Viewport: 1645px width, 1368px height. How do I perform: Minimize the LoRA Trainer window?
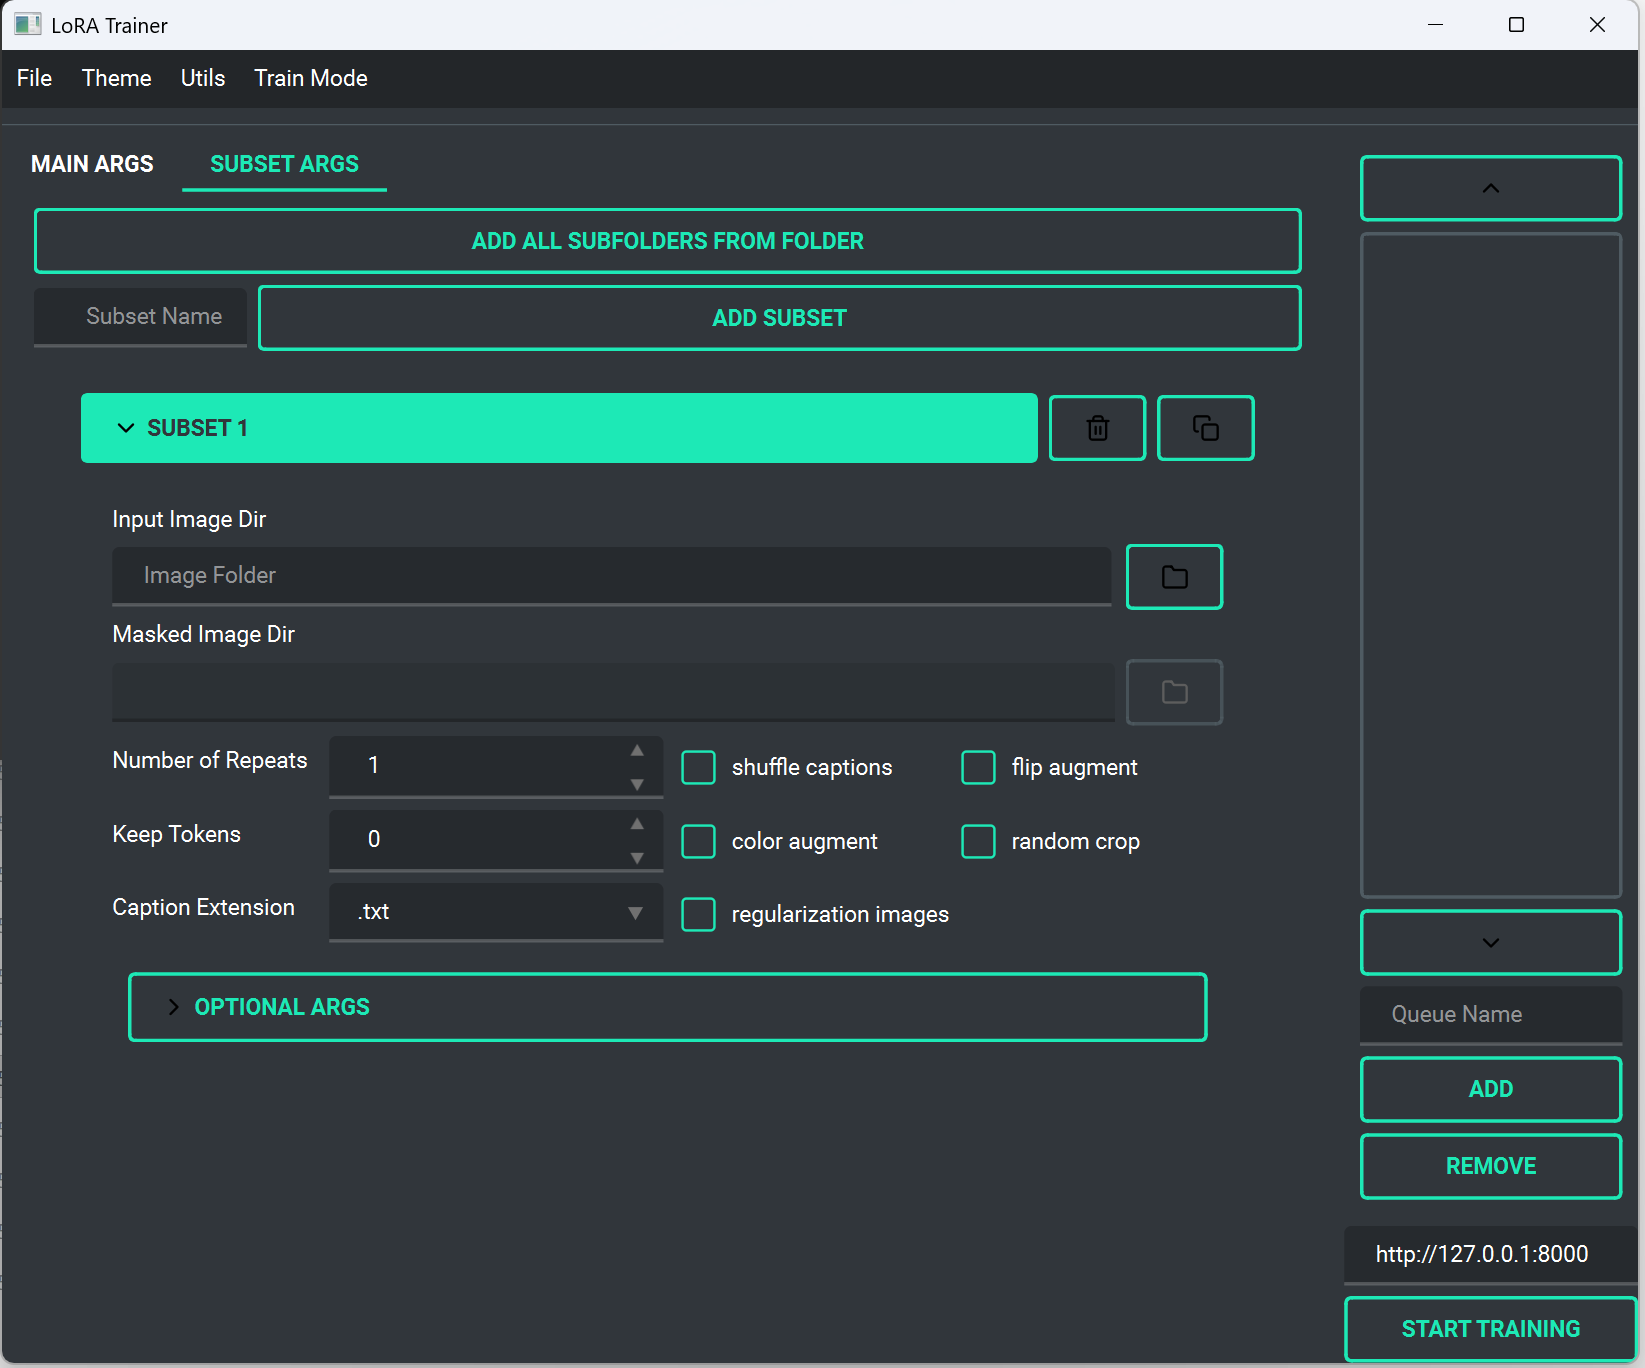pos(1435,25)
